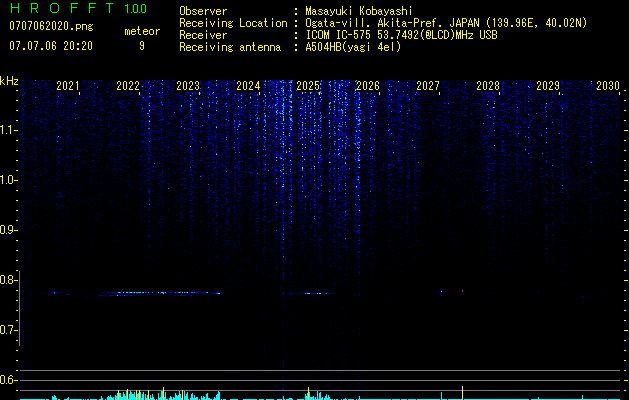Click the timestamp 07.07.06 20:20
The width and height of the screenshot is (629, 400).
51,46
